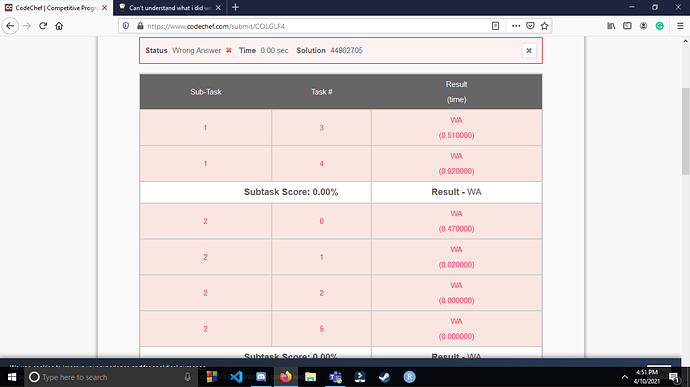The height and width of the screenshot is (387, 690).
Task: Show site security padlock info
Action: [140, 26]
